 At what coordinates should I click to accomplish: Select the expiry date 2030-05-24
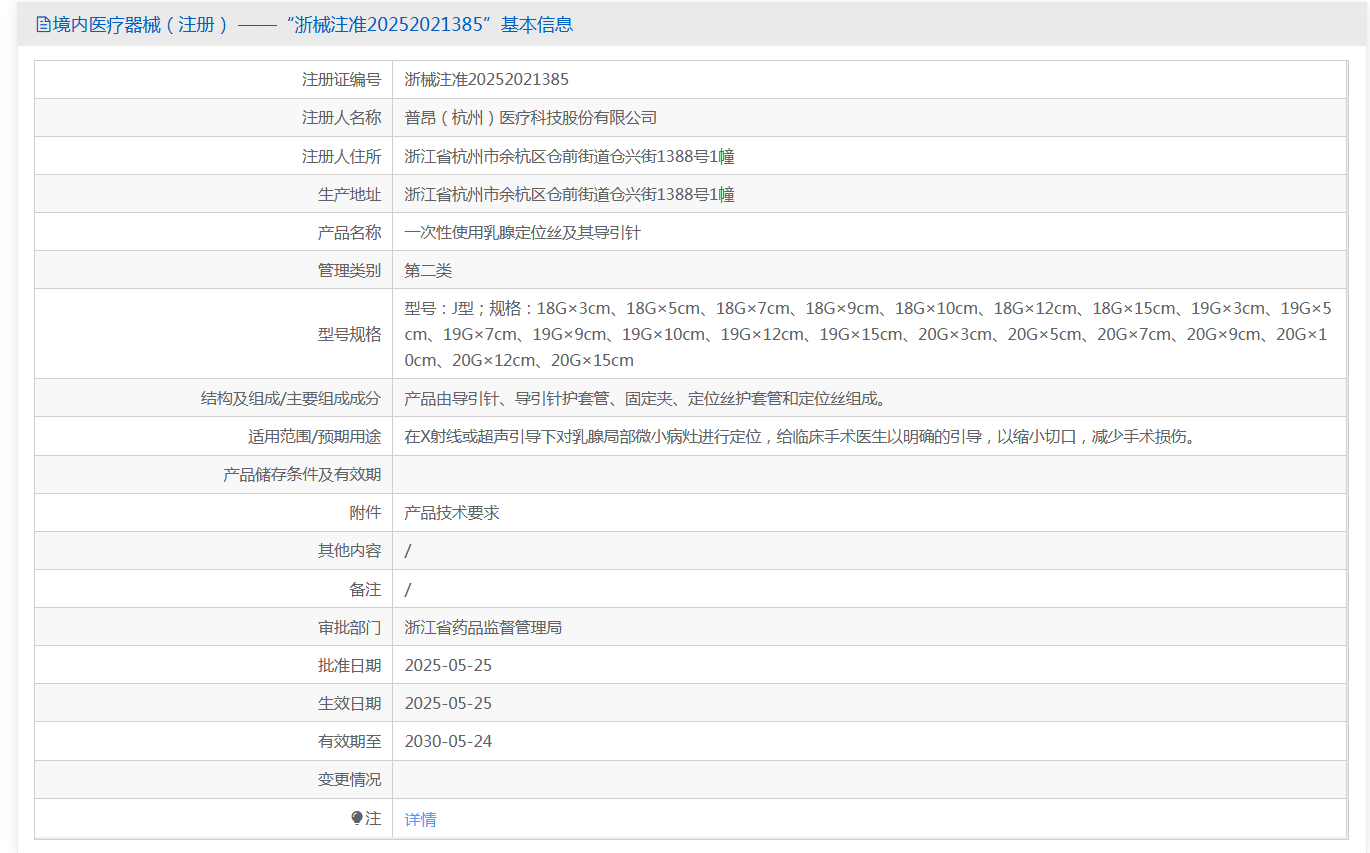[449, 741]
